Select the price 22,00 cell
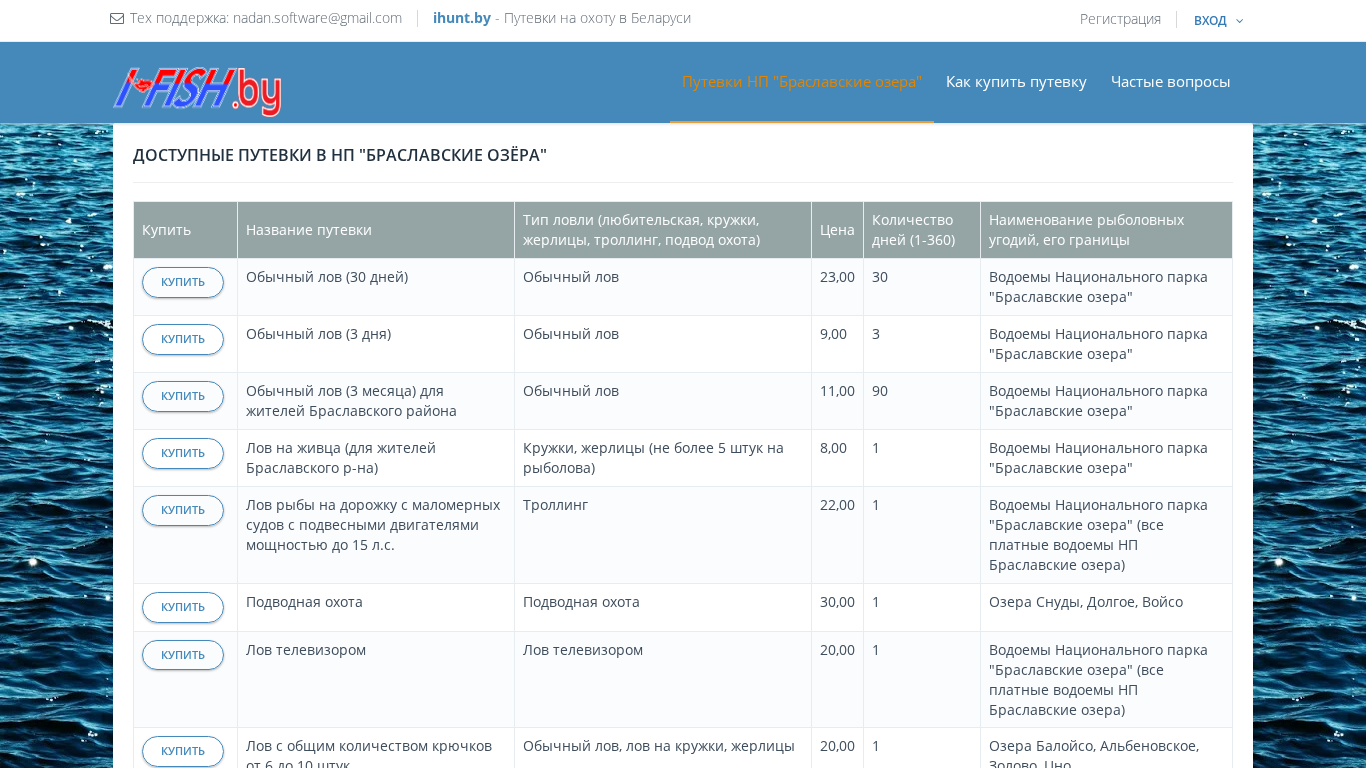 click(x=837, y=535)
